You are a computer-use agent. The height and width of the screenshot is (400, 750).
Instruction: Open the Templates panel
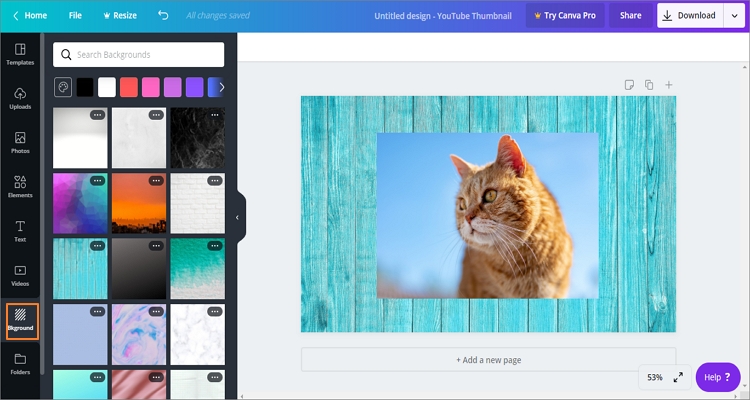20,55
